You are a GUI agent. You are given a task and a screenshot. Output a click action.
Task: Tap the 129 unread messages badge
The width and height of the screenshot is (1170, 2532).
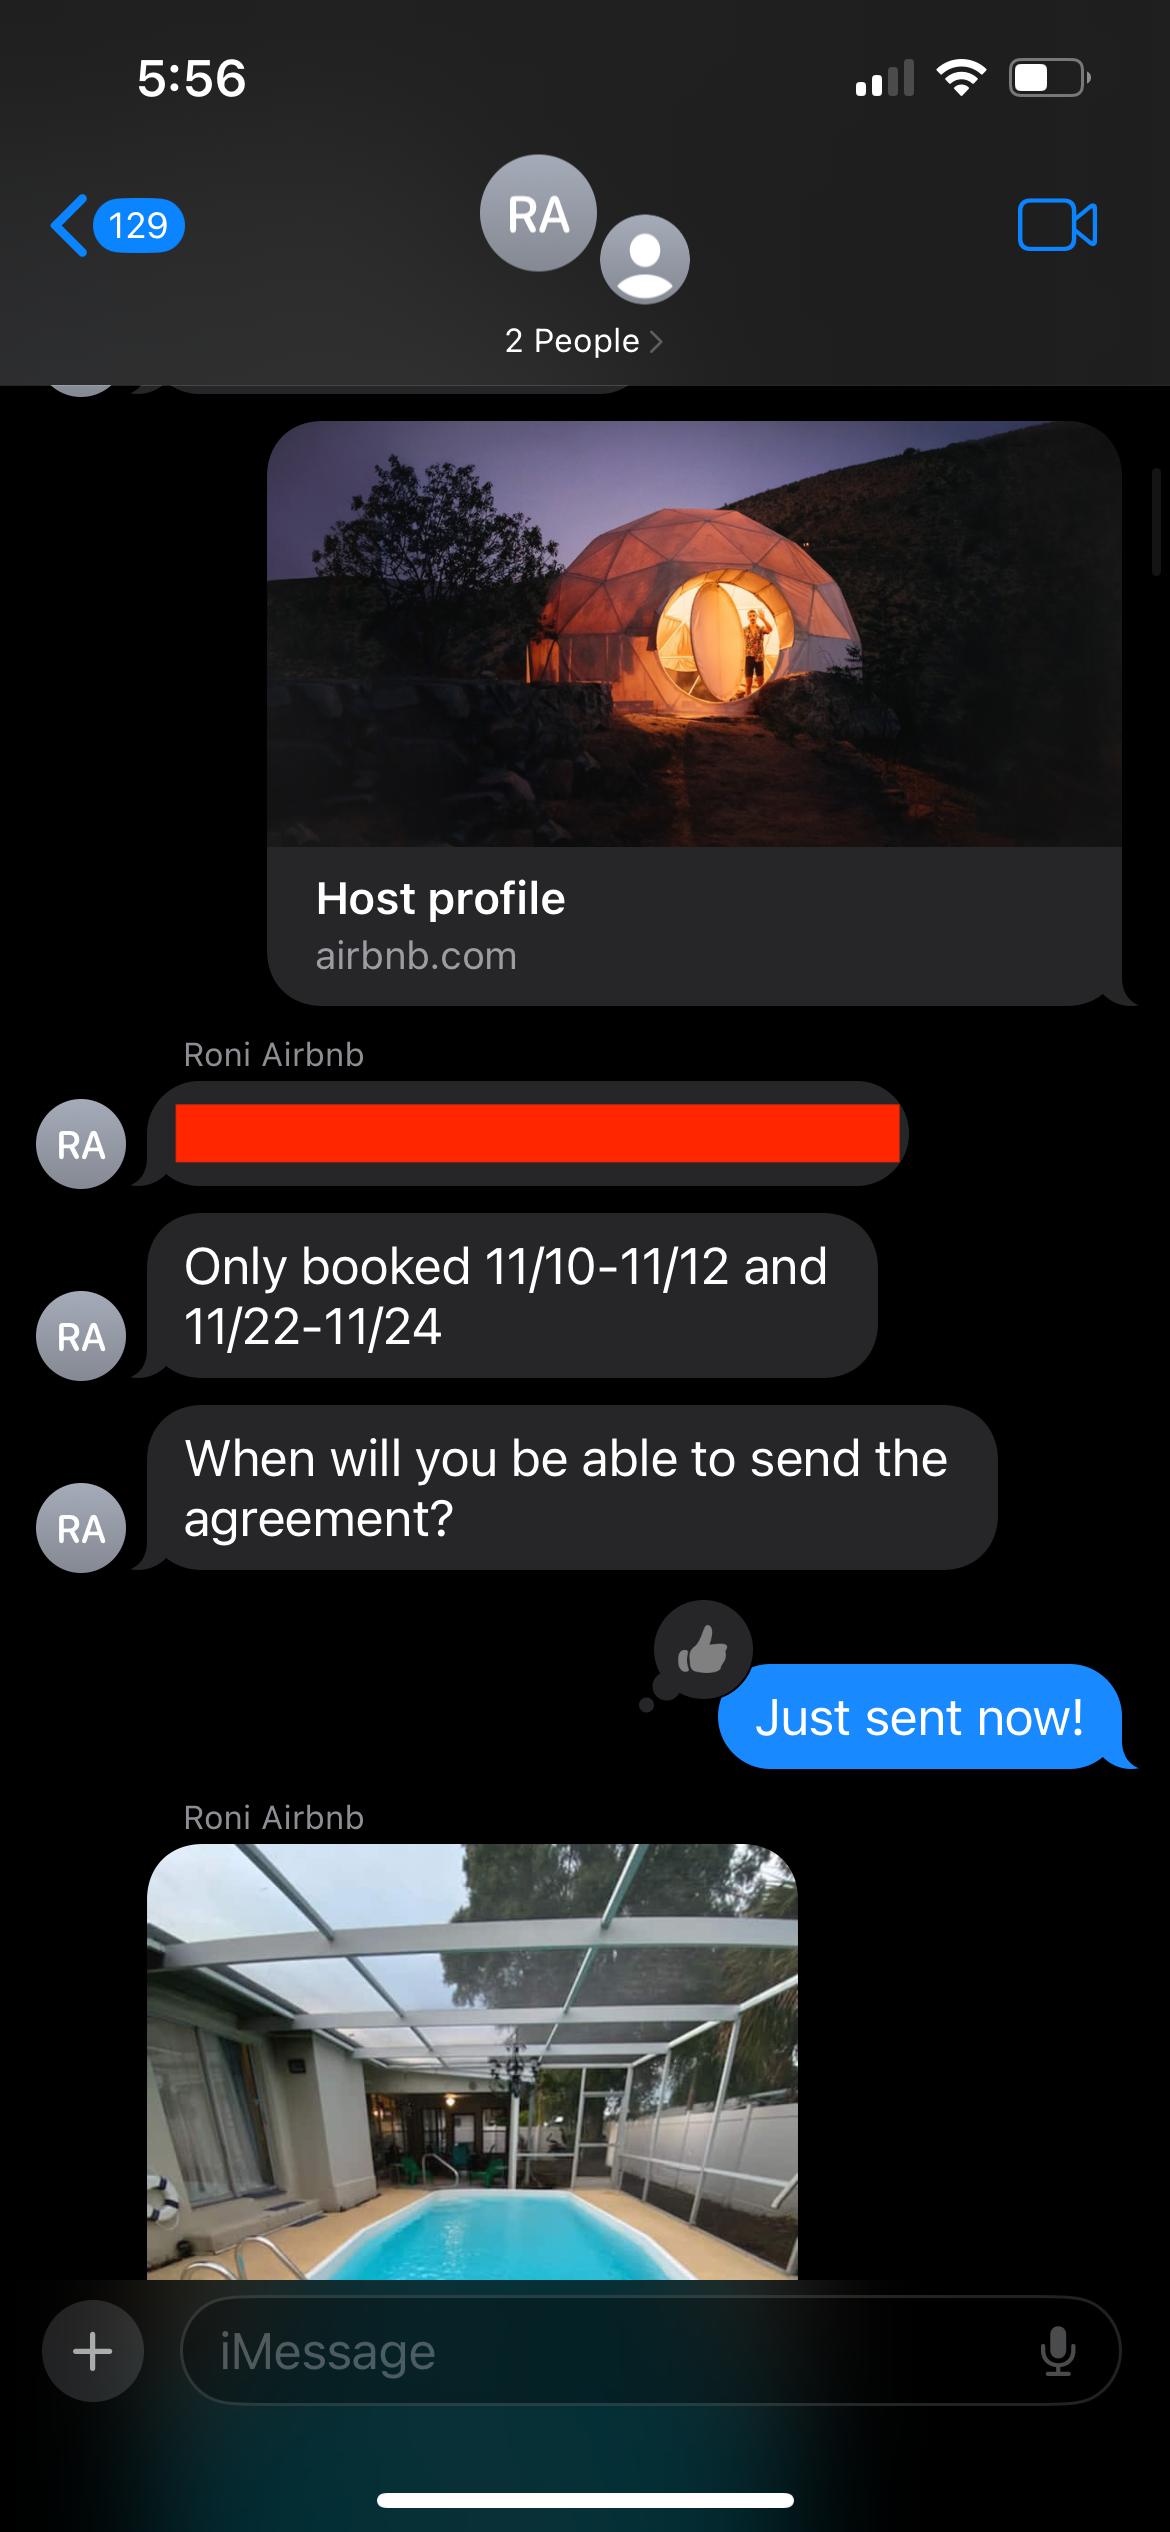(x=138, y=226)
